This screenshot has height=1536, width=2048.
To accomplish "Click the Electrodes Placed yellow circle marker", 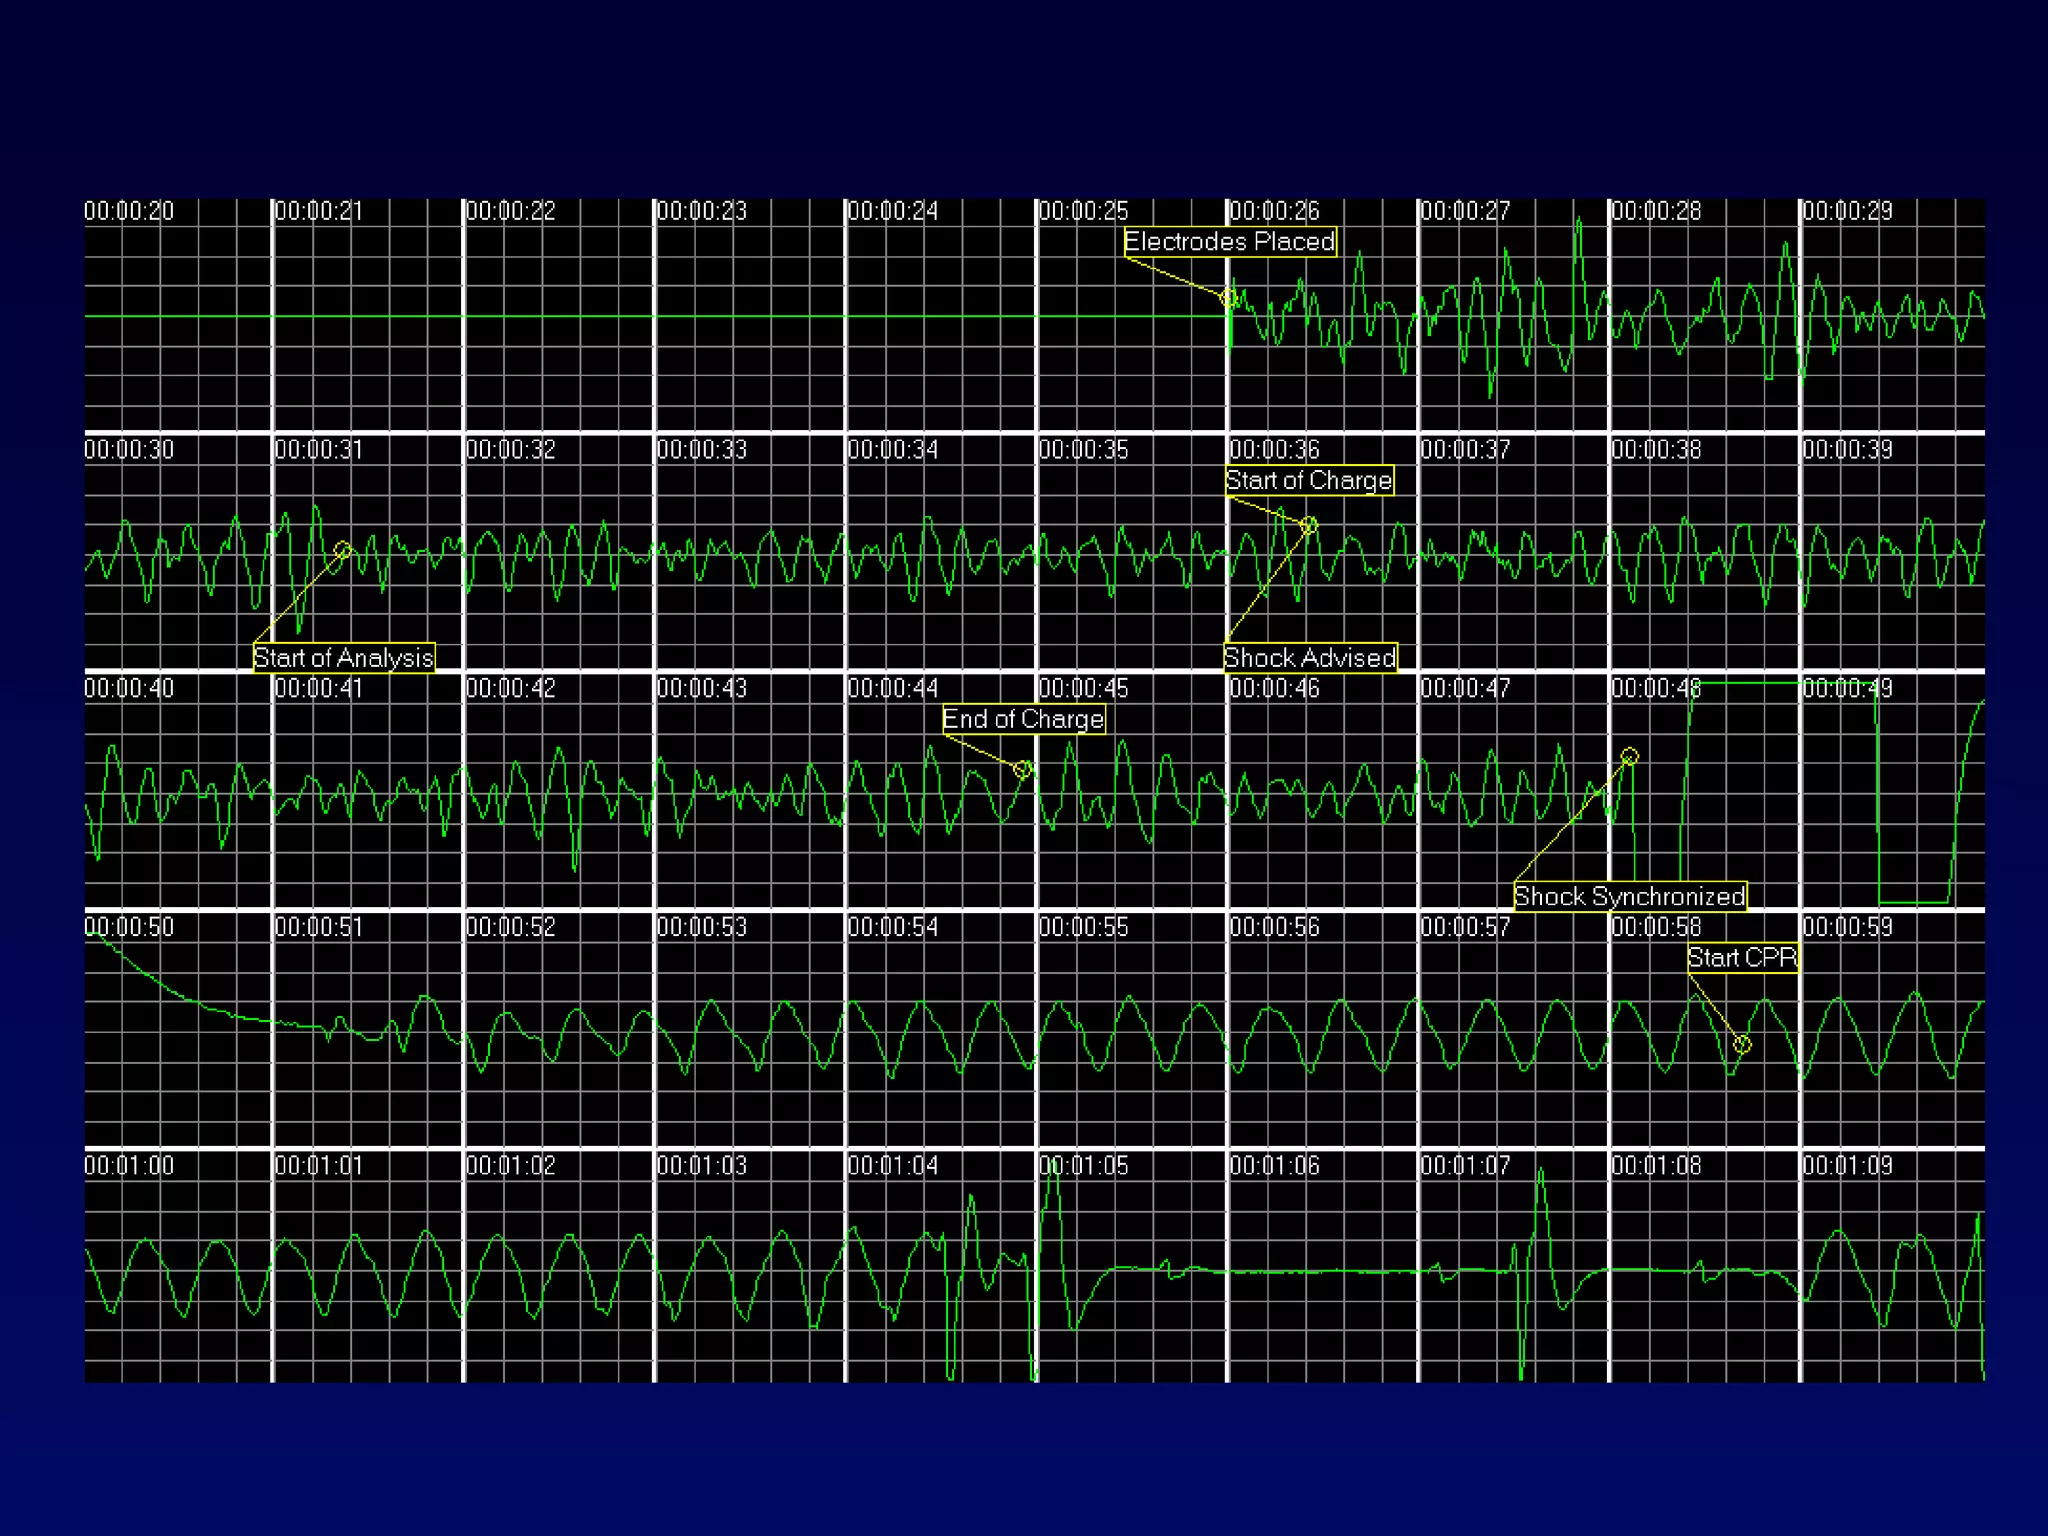I will pyautogui.click(x=1229, y=297).
